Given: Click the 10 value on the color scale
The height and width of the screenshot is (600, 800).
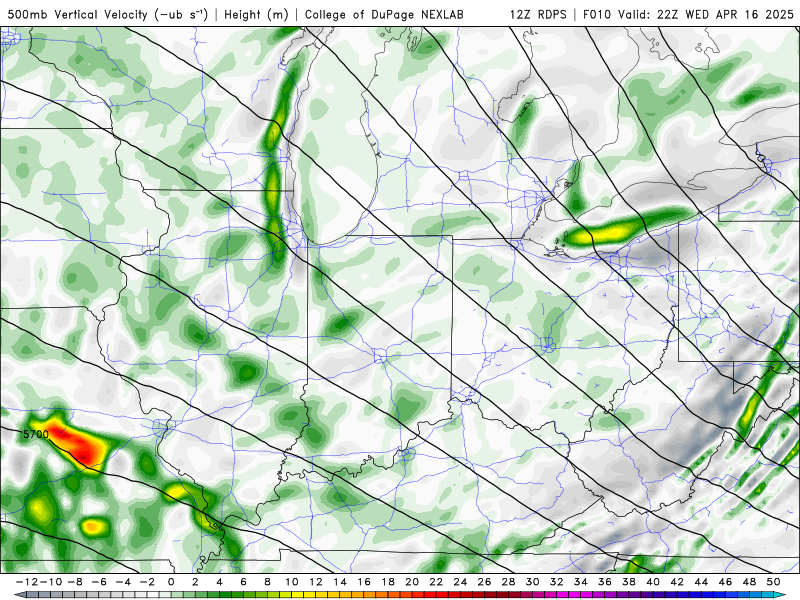Looking at the screenshot, I should [x=291, y=582].
